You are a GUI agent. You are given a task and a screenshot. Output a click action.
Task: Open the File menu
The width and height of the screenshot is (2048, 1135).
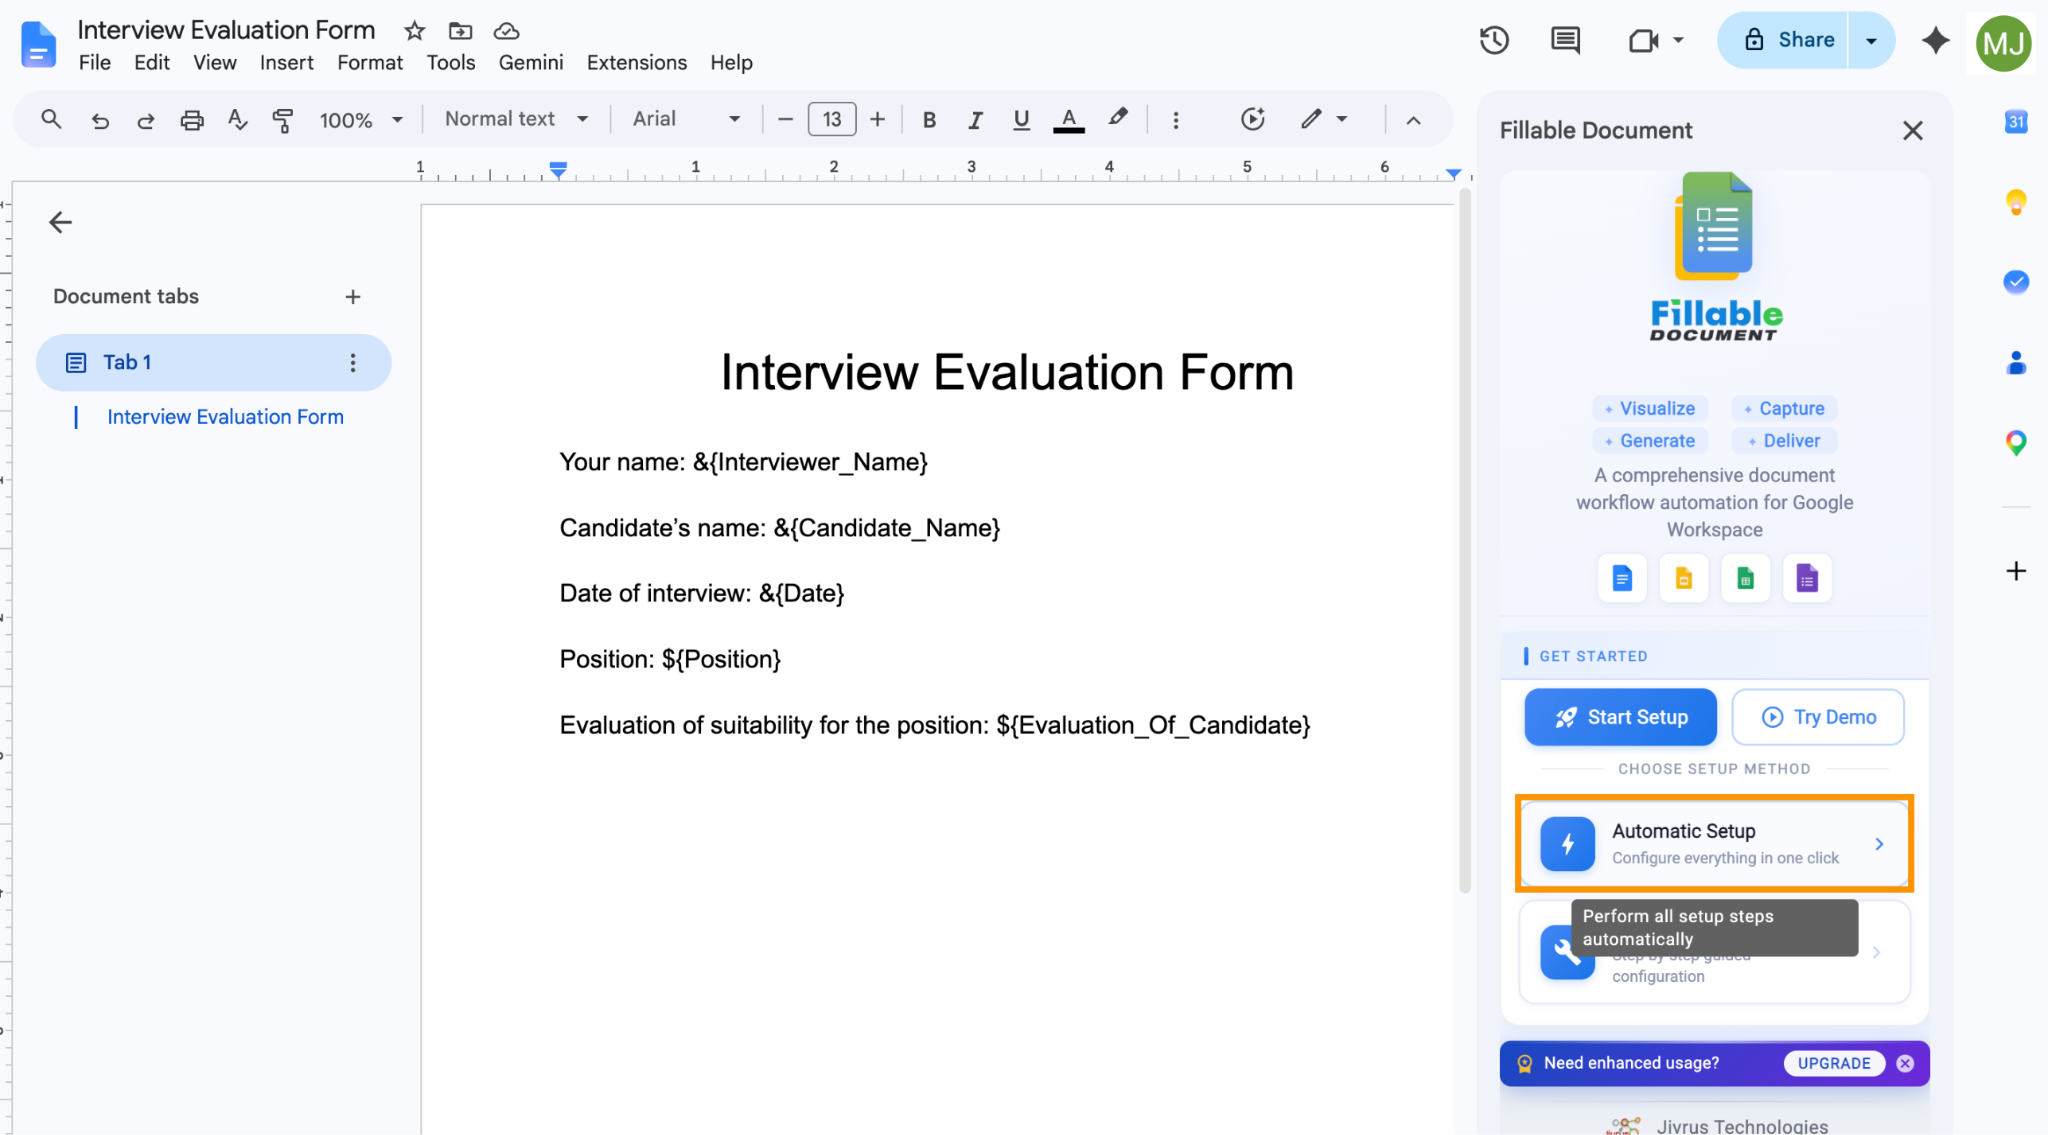tap(95, 62)
